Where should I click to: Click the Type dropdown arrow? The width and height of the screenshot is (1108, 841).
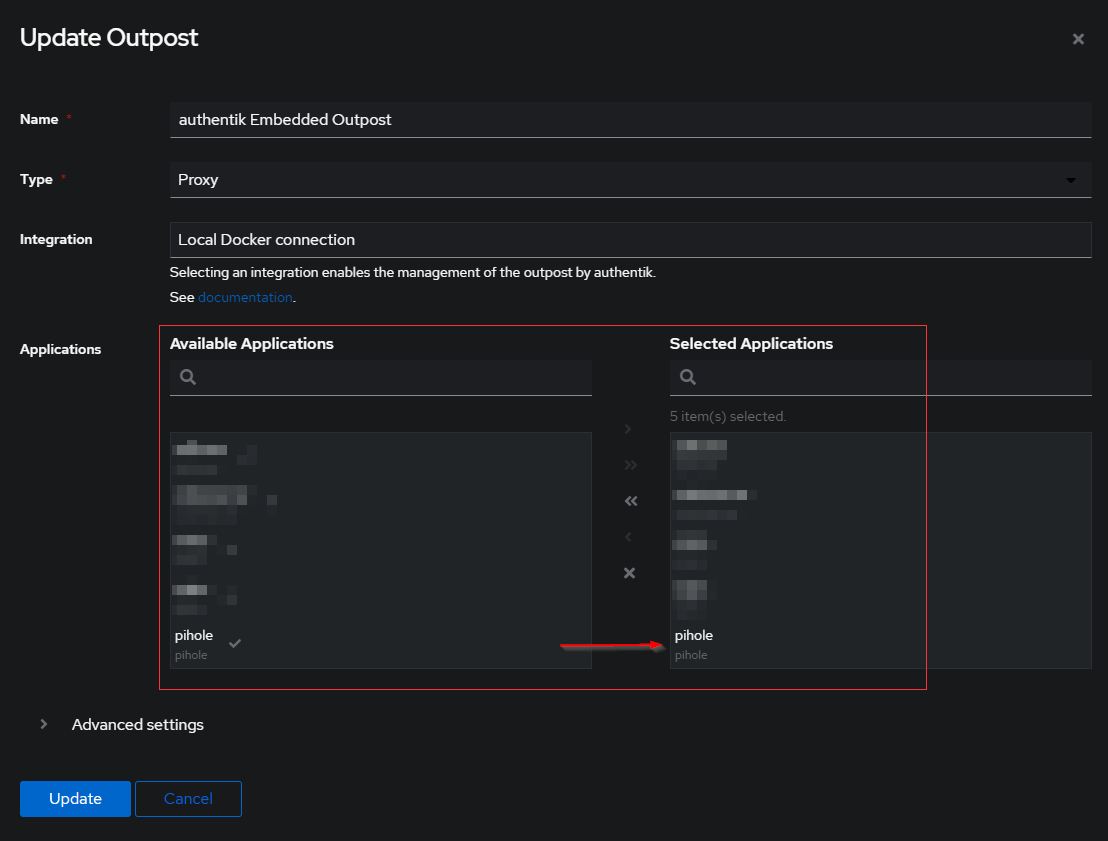(x=1071, y=180)
